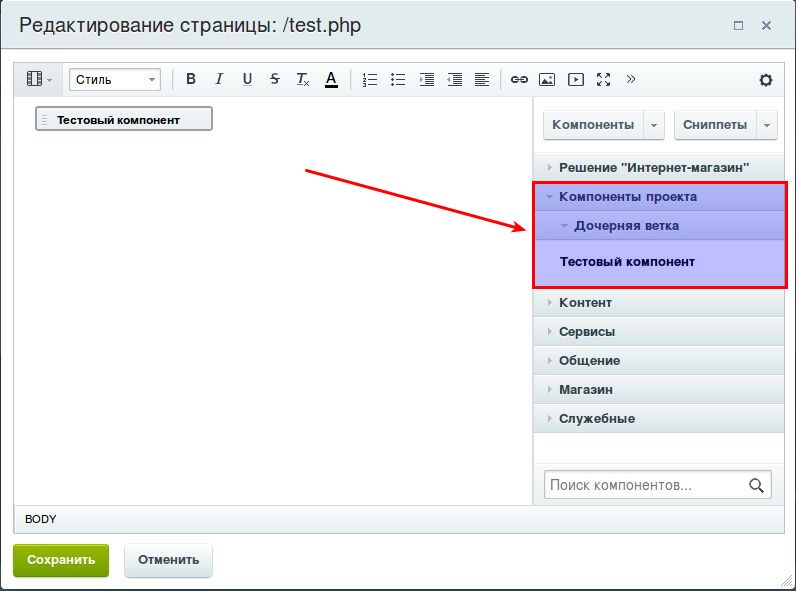
Task: Toggle underline formatting
Action: coord(247,79)
